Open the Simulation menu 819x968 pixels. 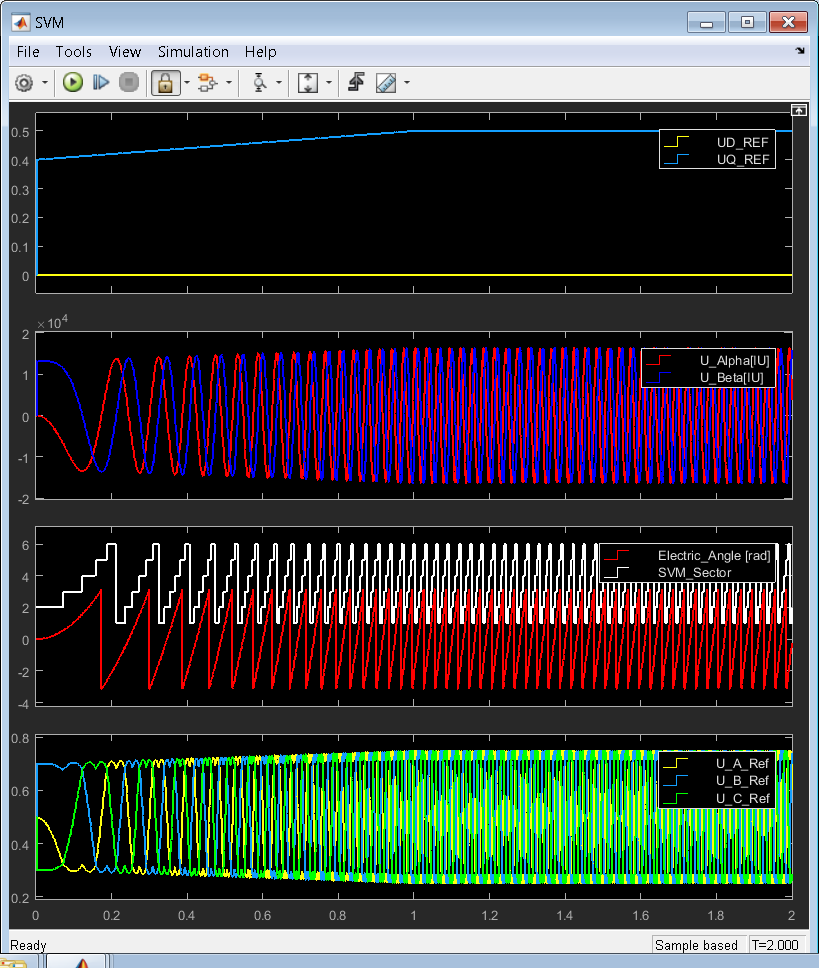pyautogui.click(x=193, y=52)
